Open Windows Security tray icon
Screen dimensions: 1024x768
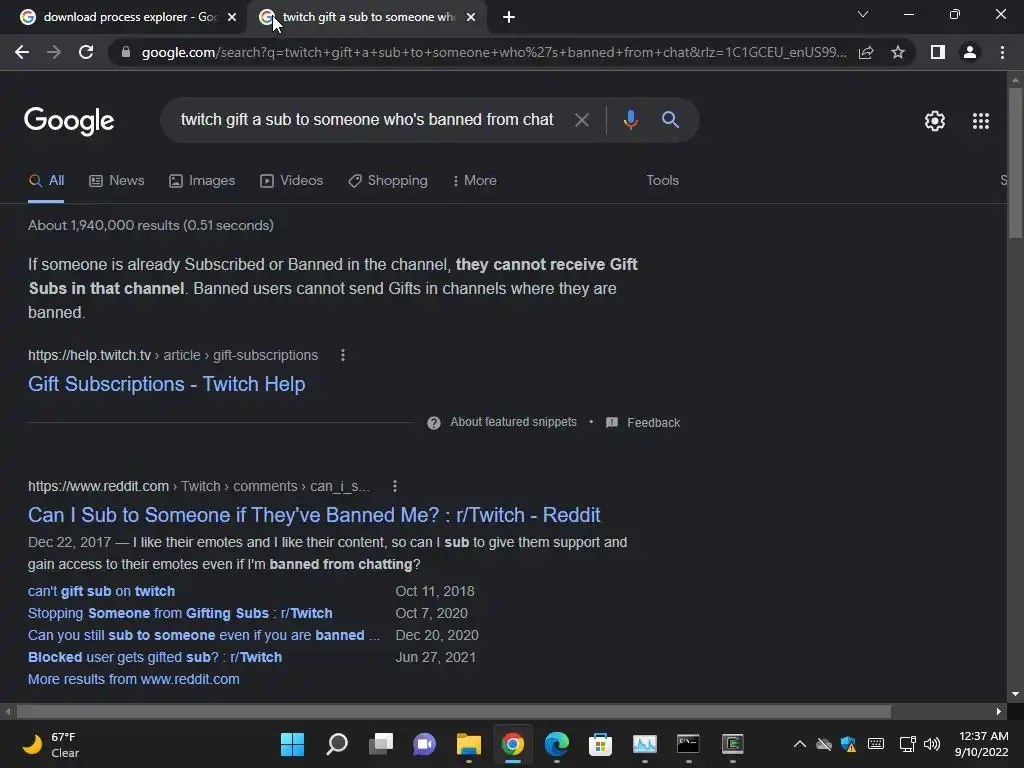(x=848, y=744)
